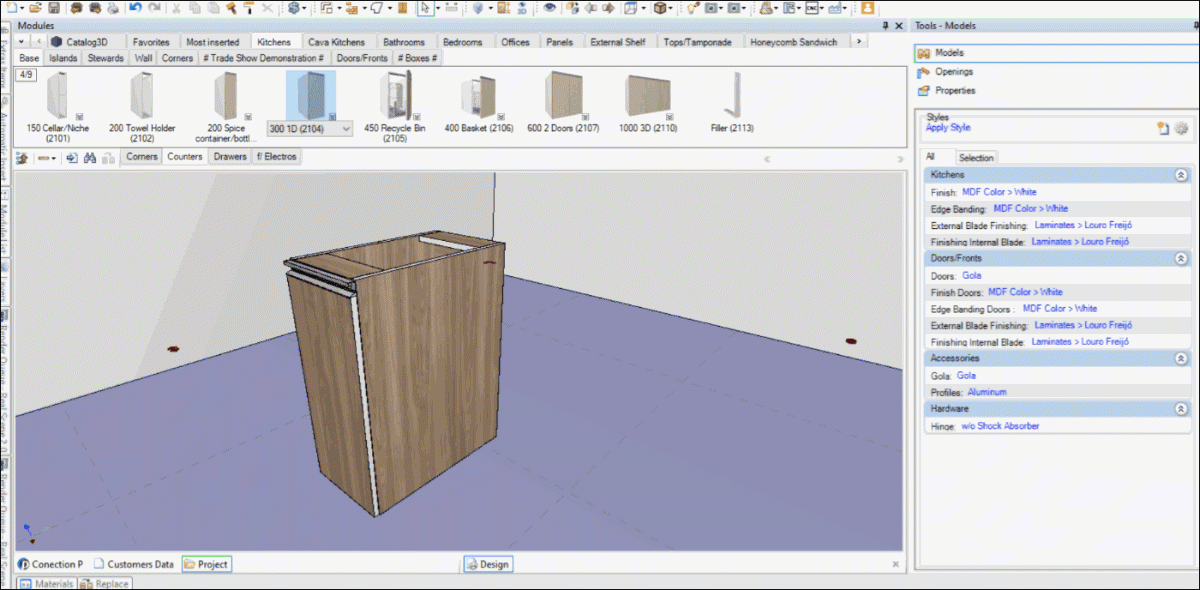
Task: Click the binoculars search icon
Action: (90, 157)
